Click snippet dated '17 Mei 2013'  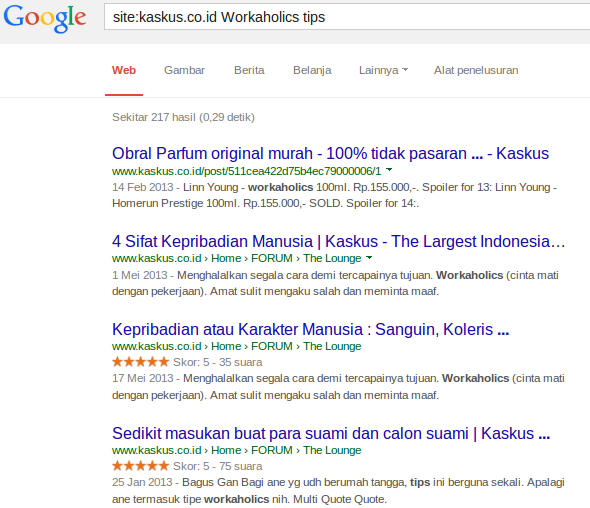[338, 387]
